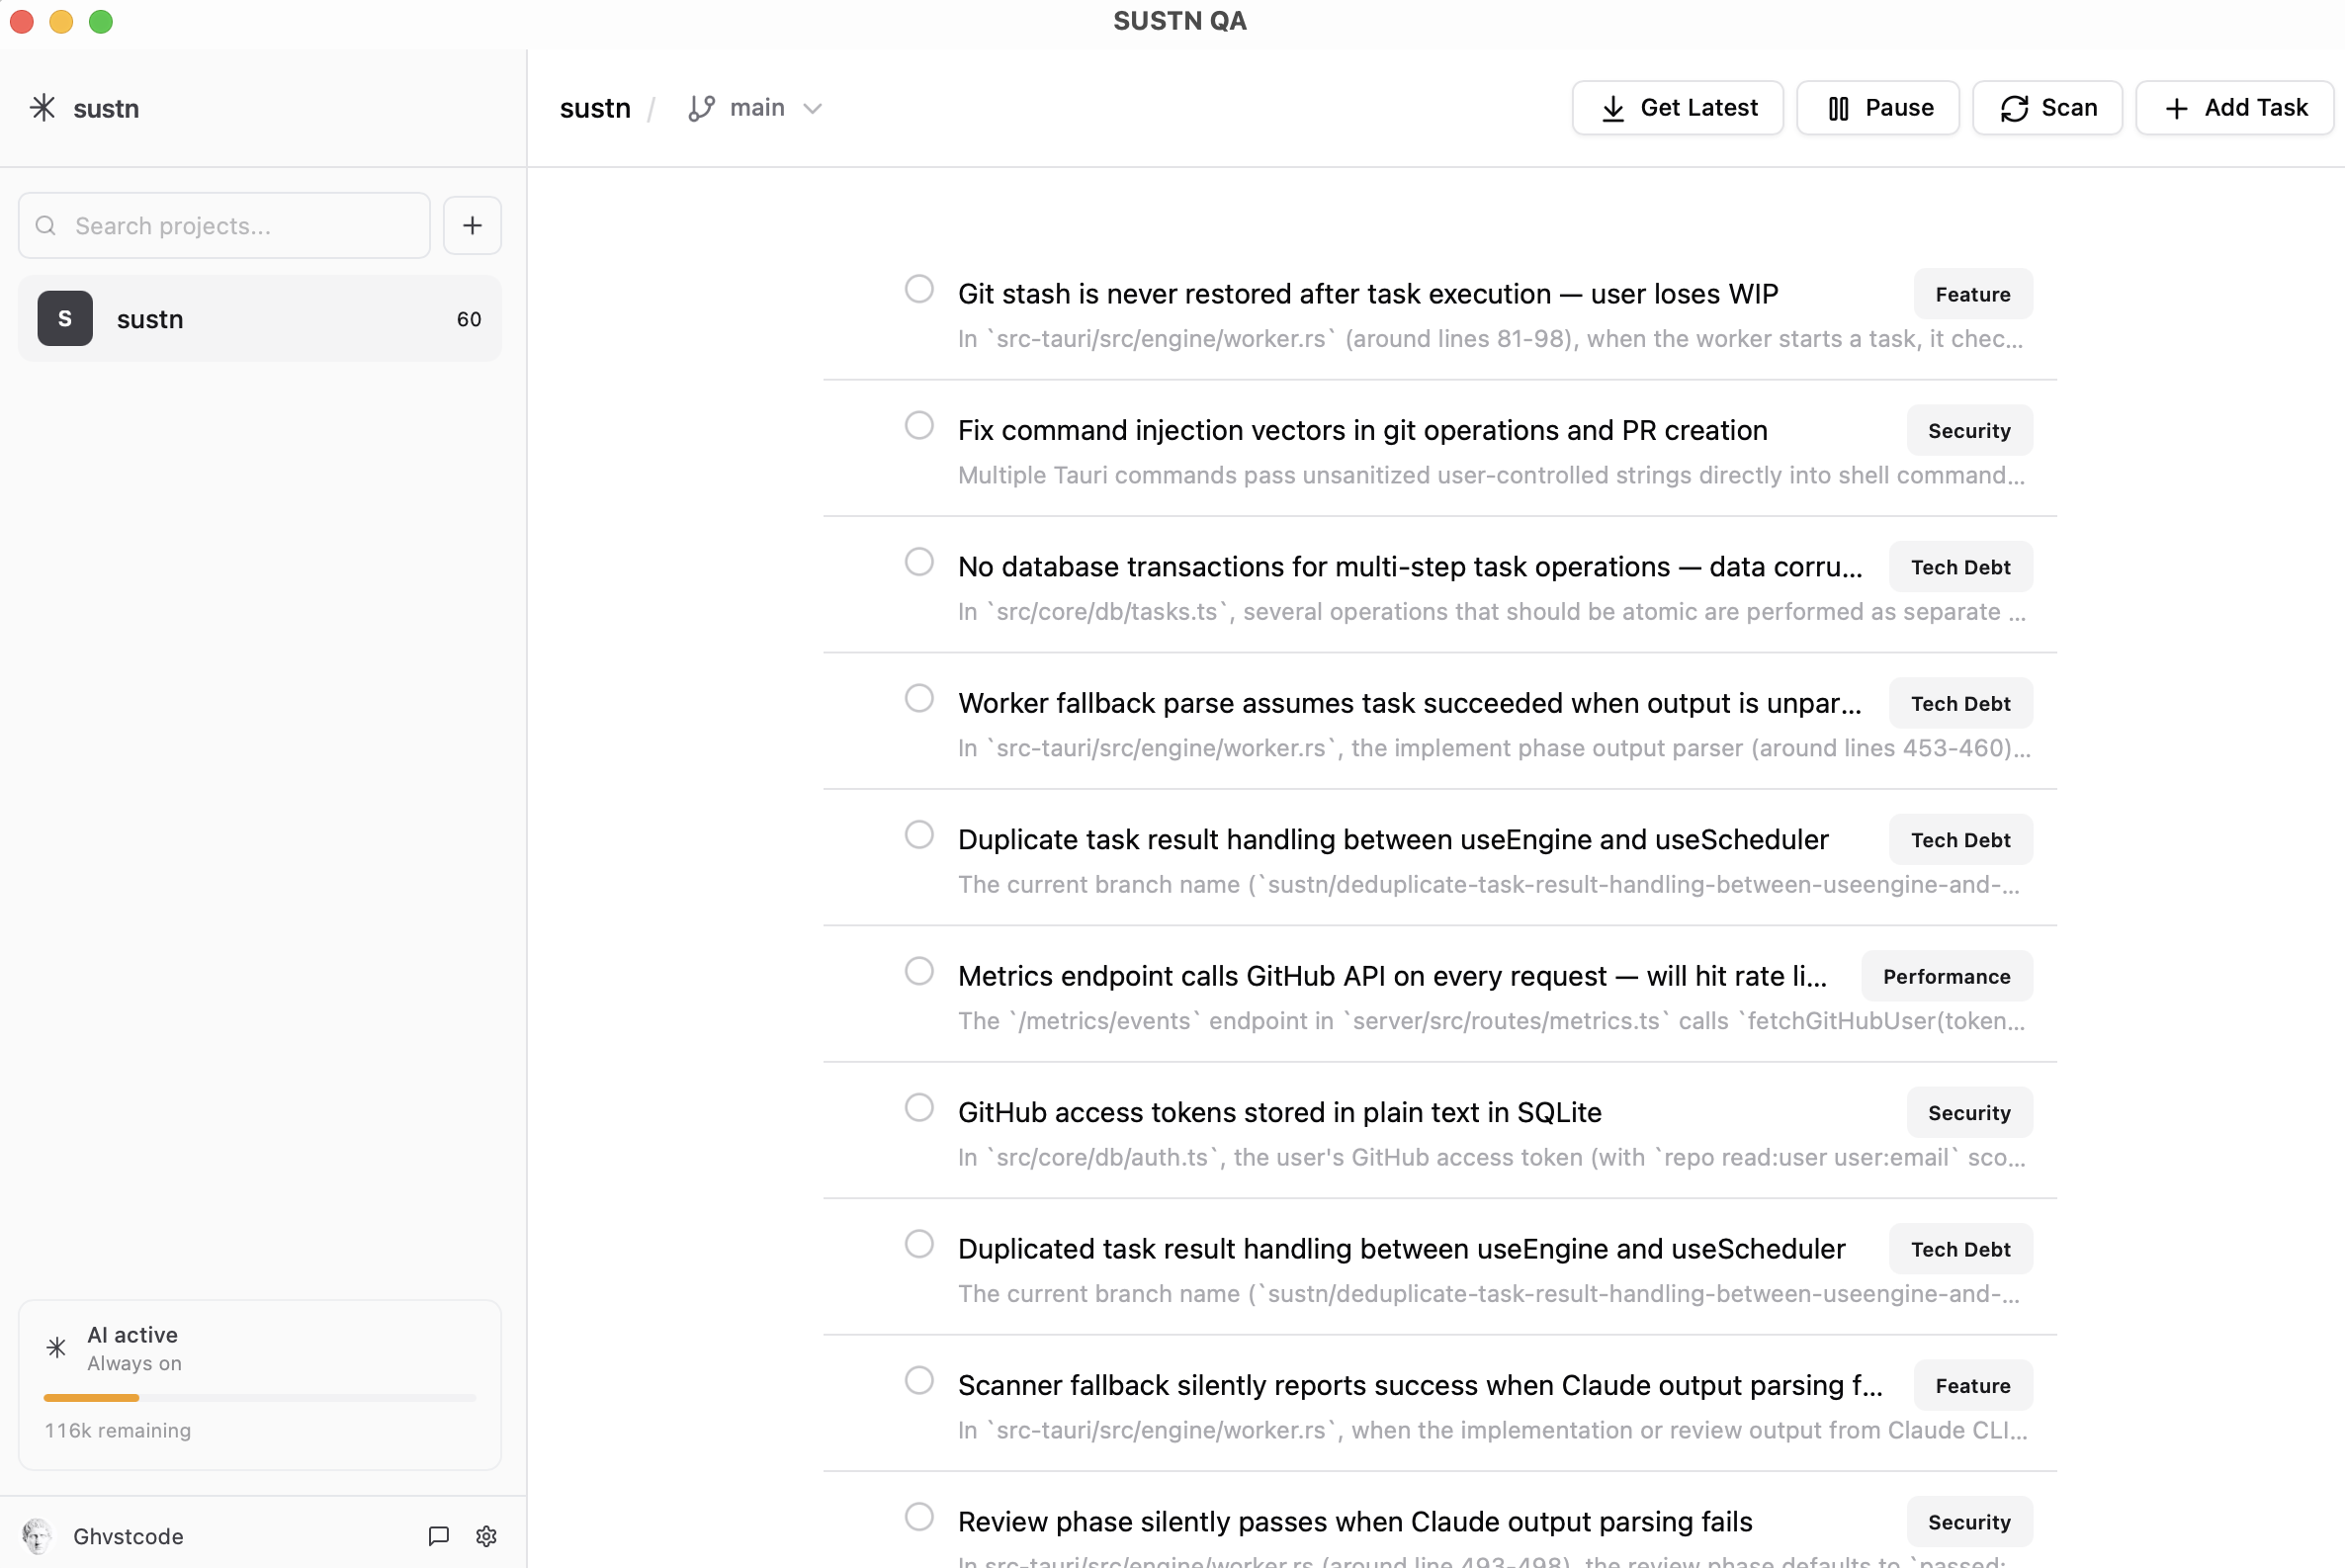The image size is (2345, 1568).
Task: Click the sustn breadcrumb link
Action: 596,107
